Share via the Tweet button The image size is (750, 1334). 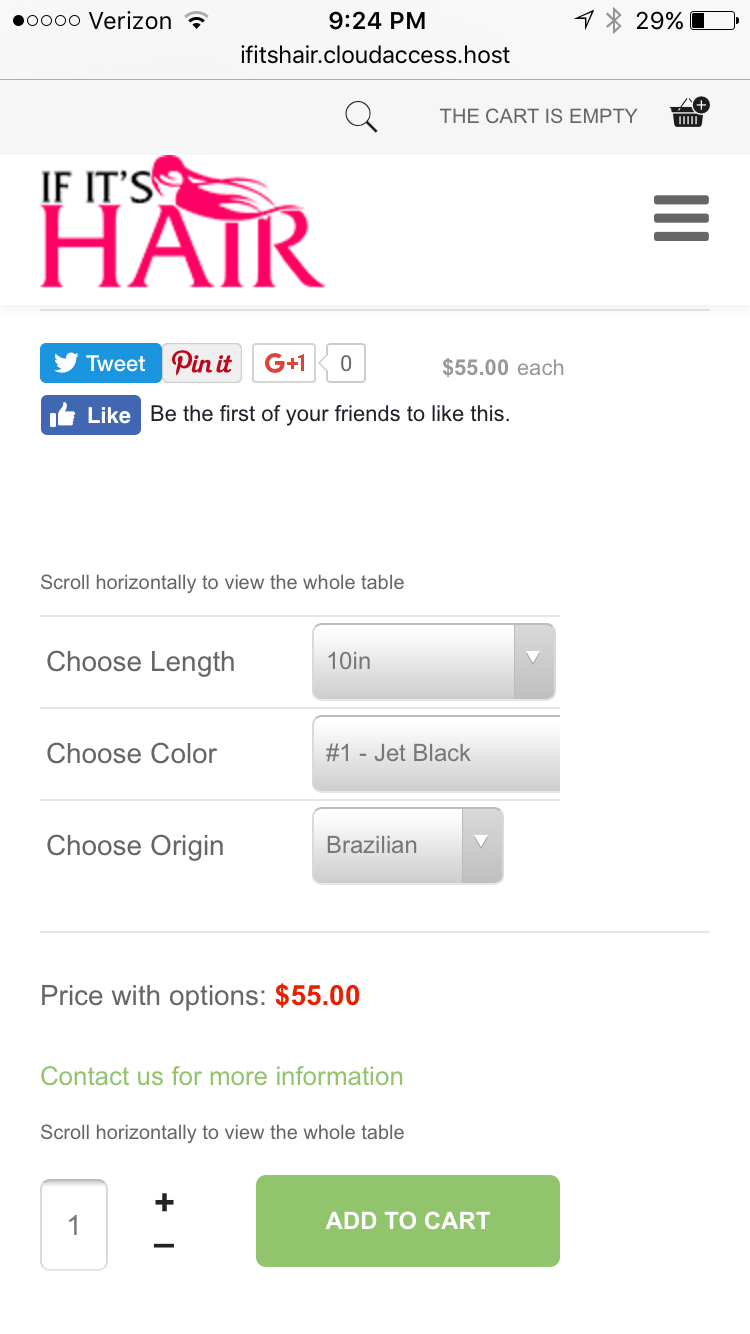point(100,363)
